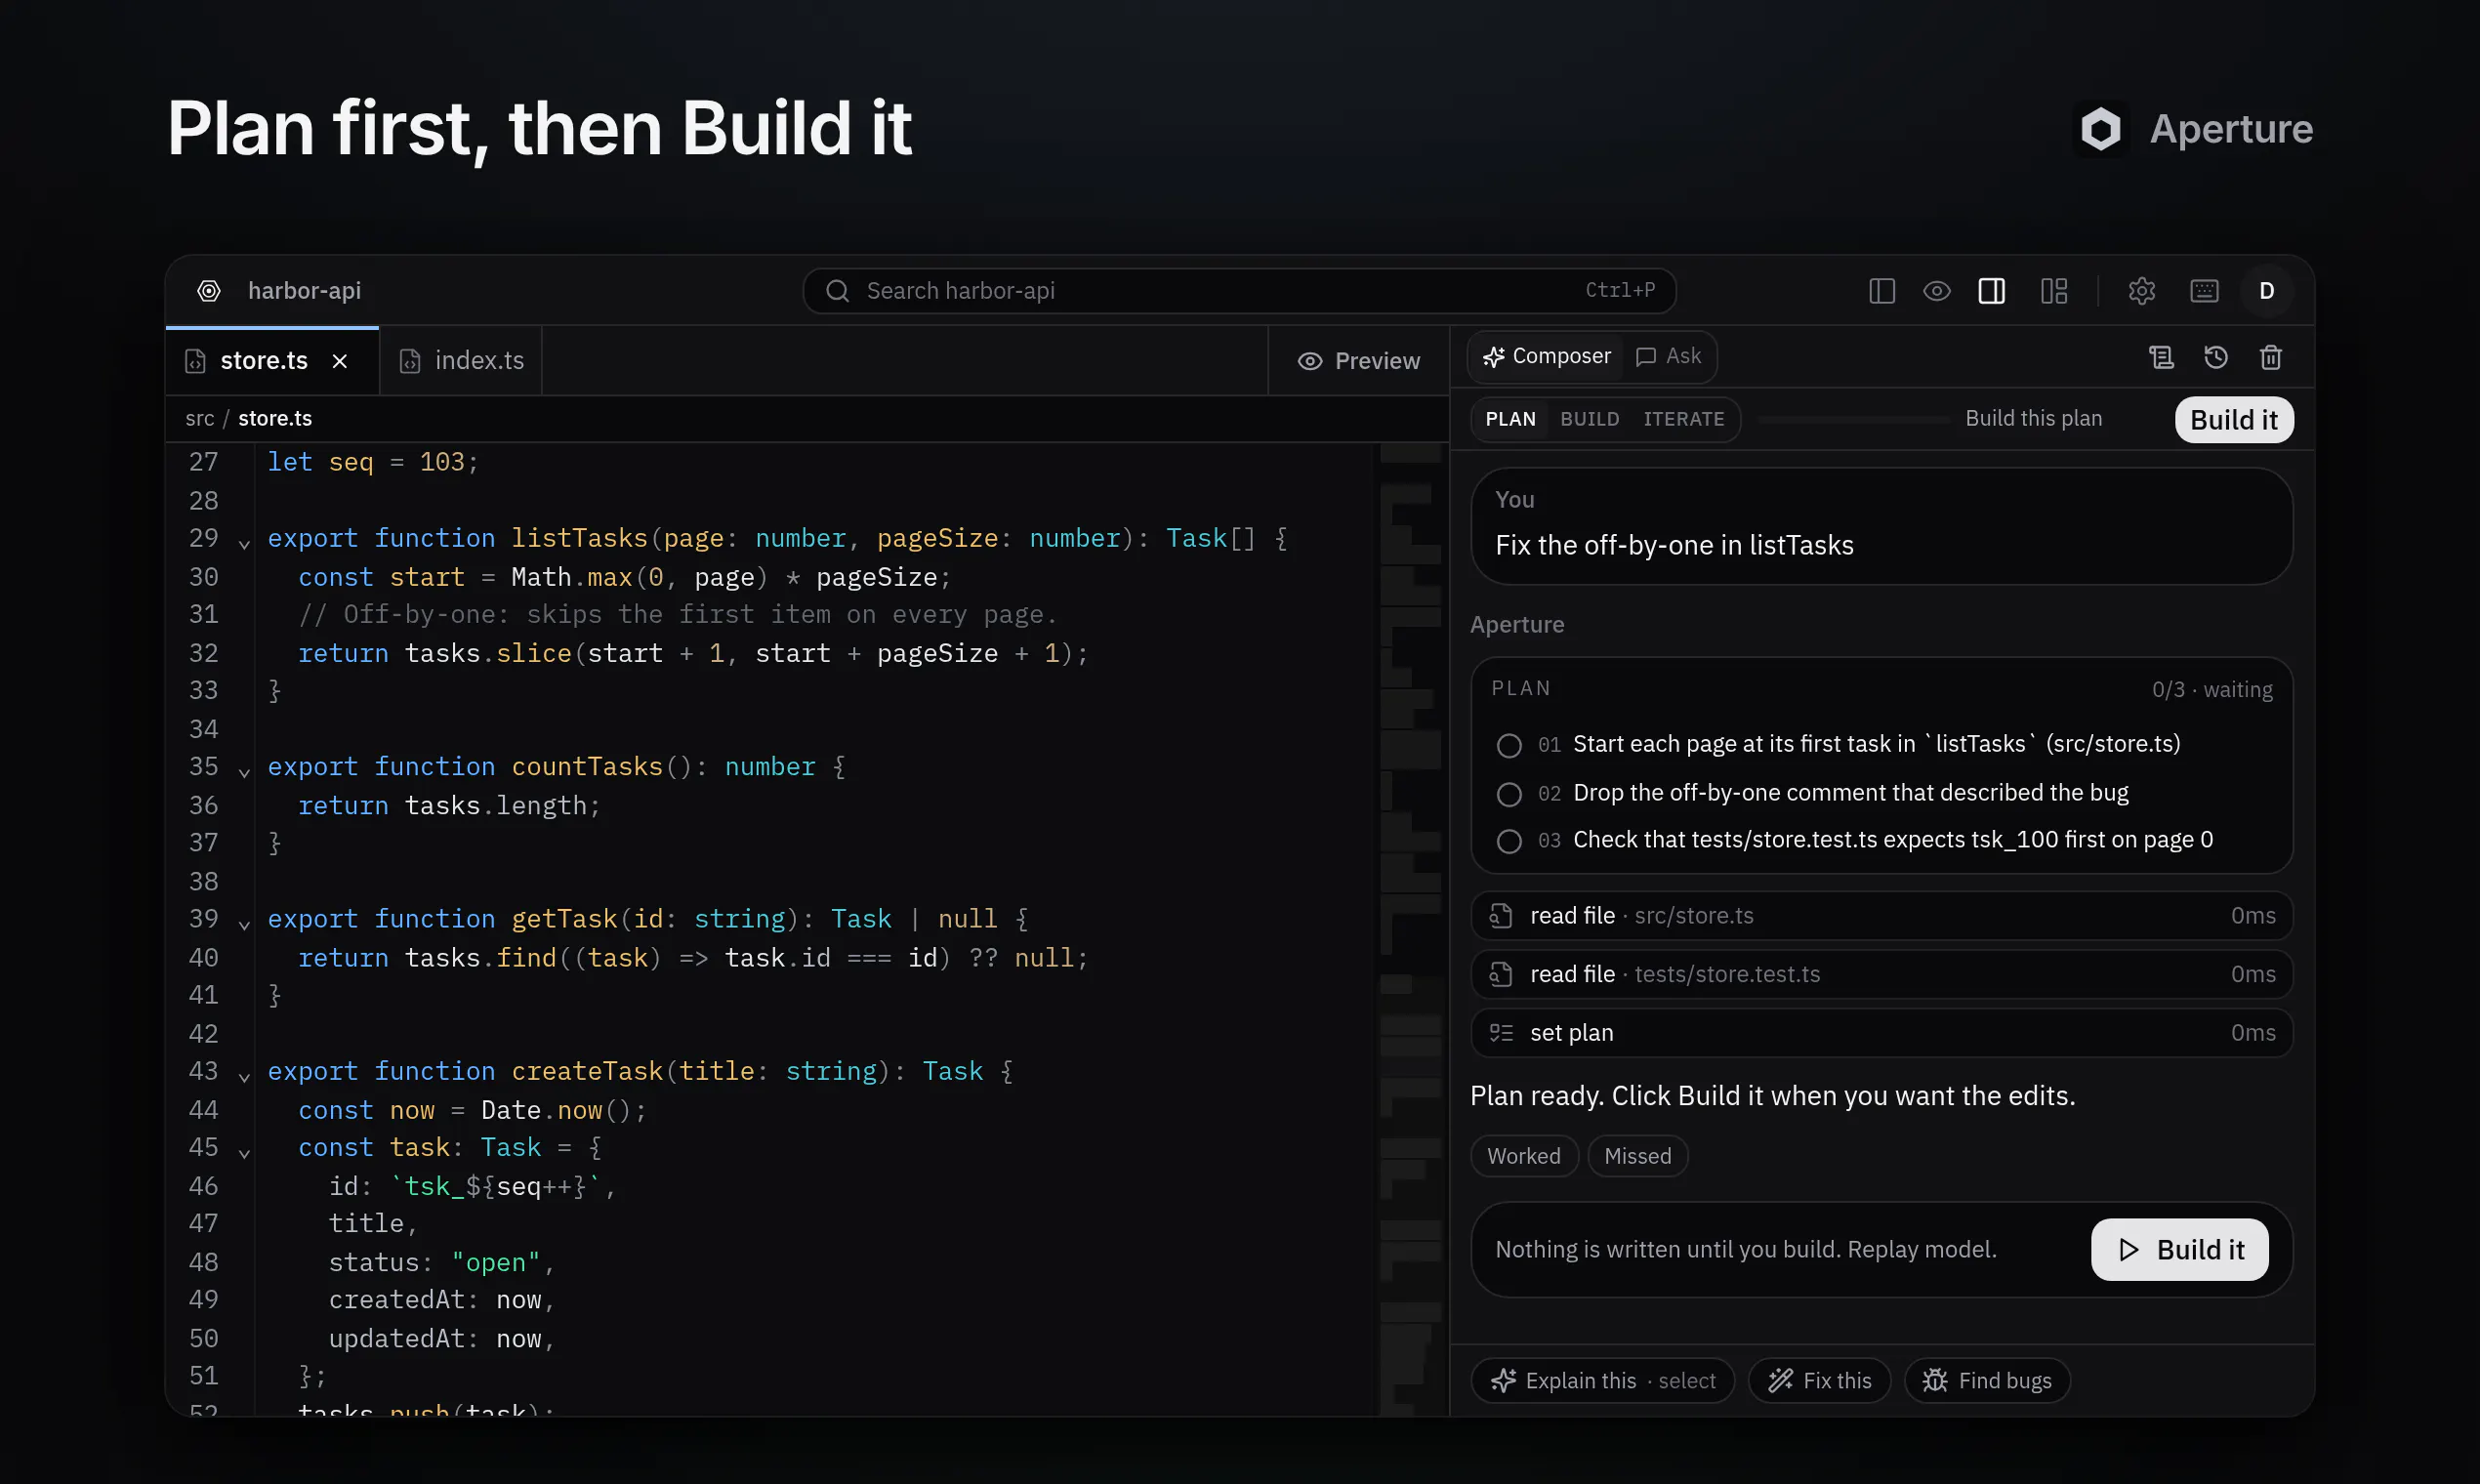This screenshot has width=2480, height=1484.
Task: Close the store.ts tab
Action: 340,361
